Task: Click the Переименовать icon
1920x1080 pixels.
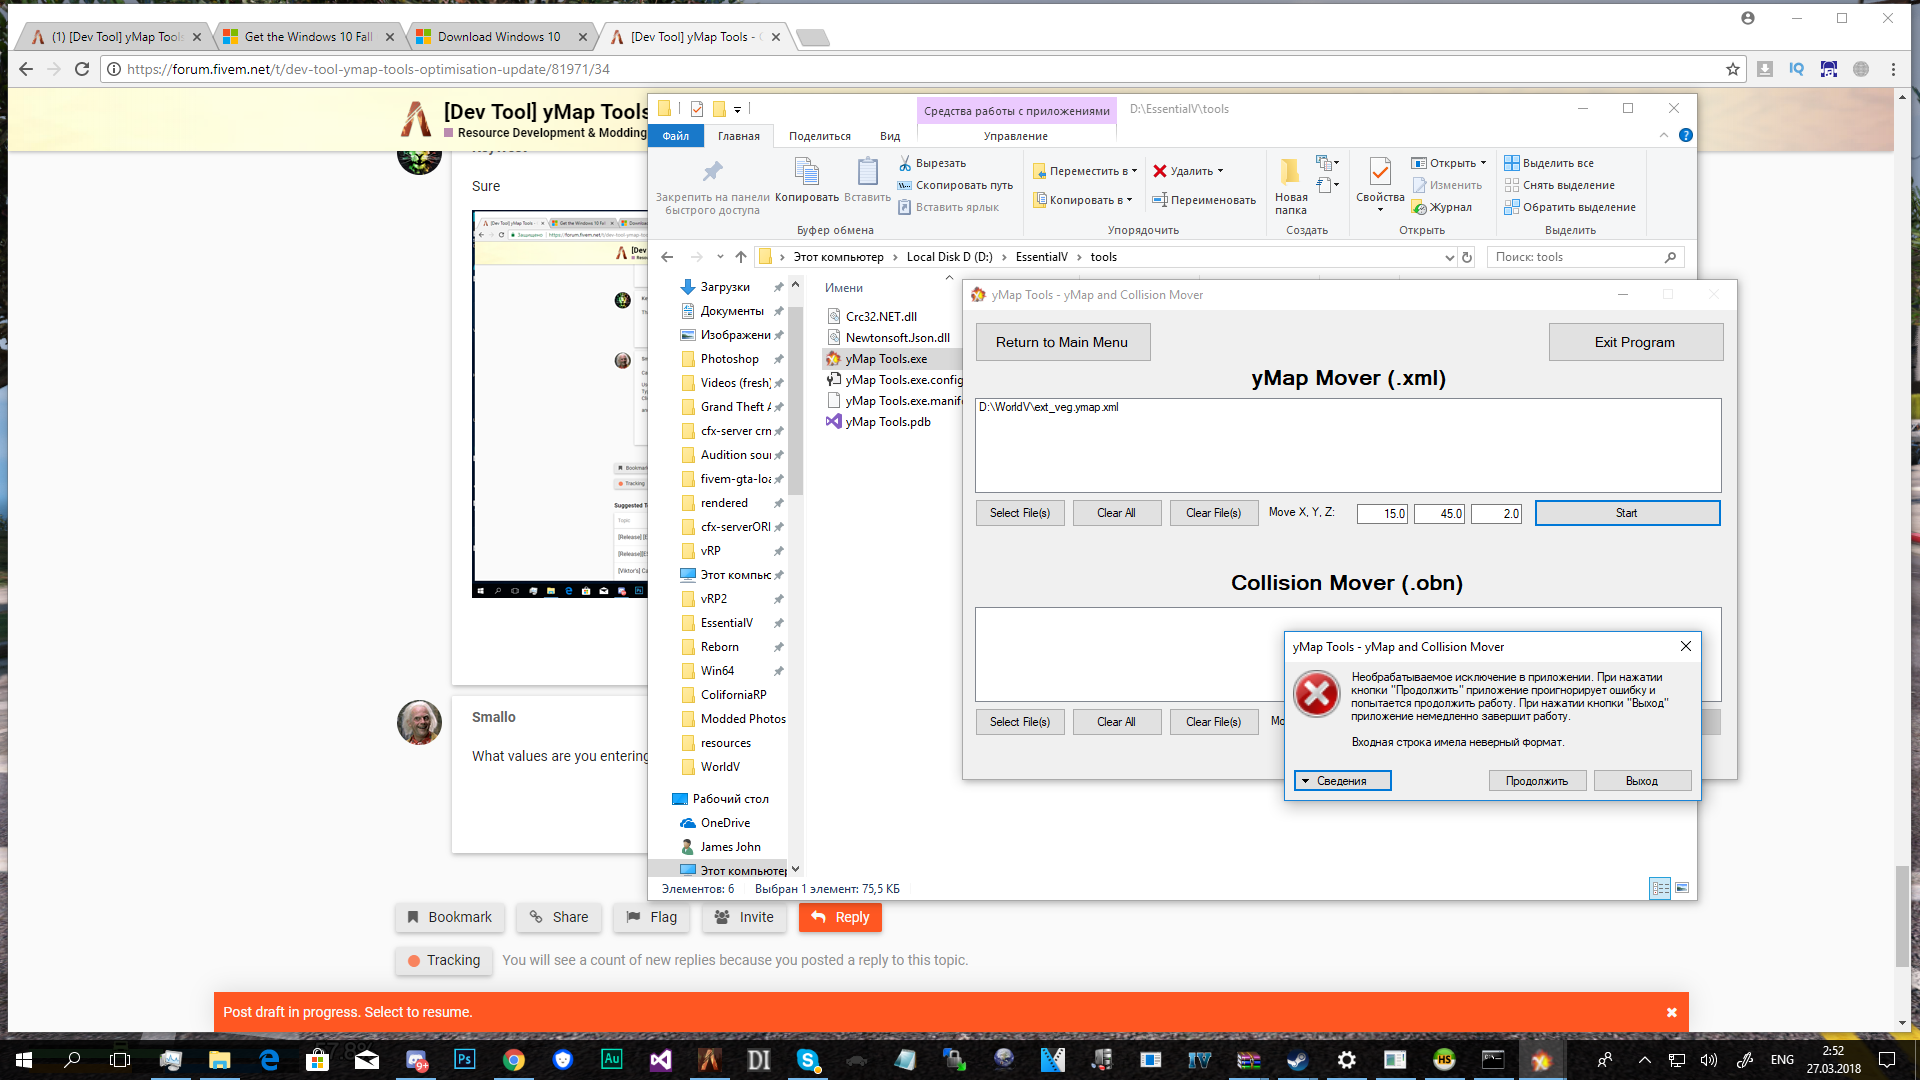Action: coord(1160,200)
